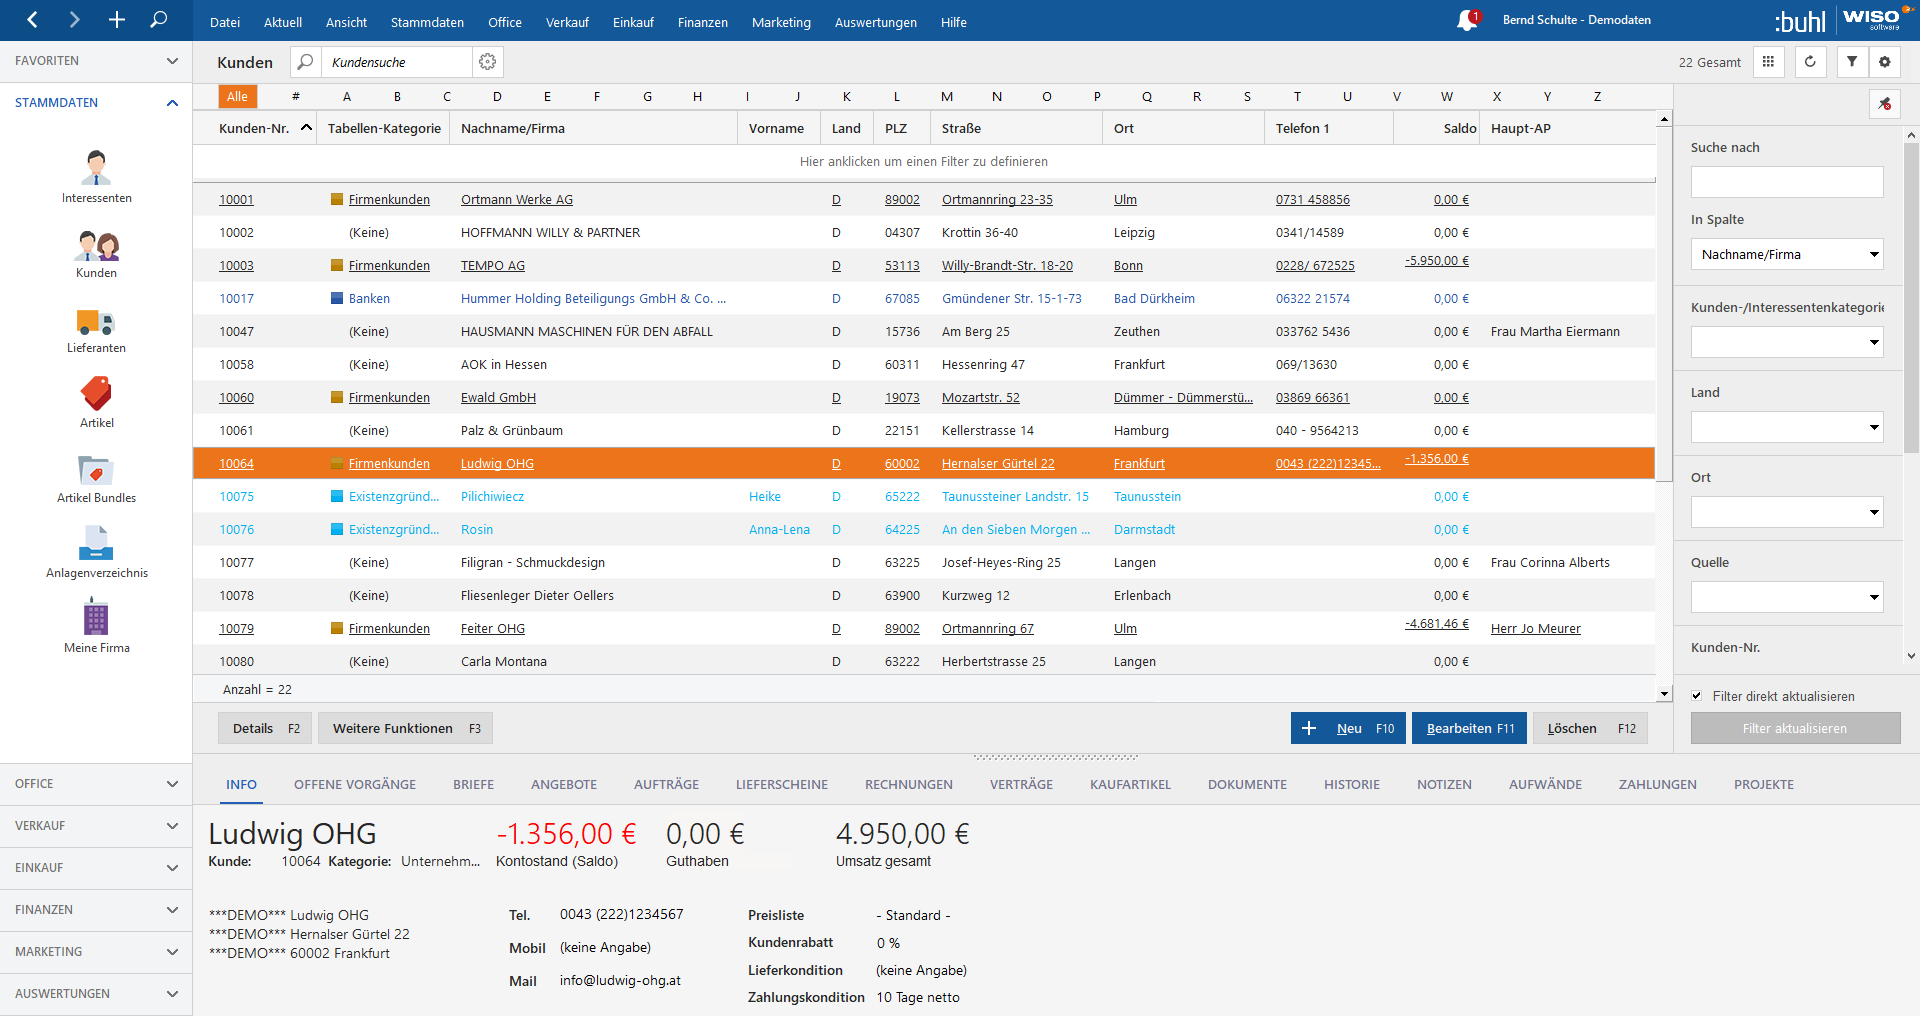Viewport: 1920px width, 1016px height.
Task: Click the Artikel price tag icon
Action: click(x=96, y=394)
